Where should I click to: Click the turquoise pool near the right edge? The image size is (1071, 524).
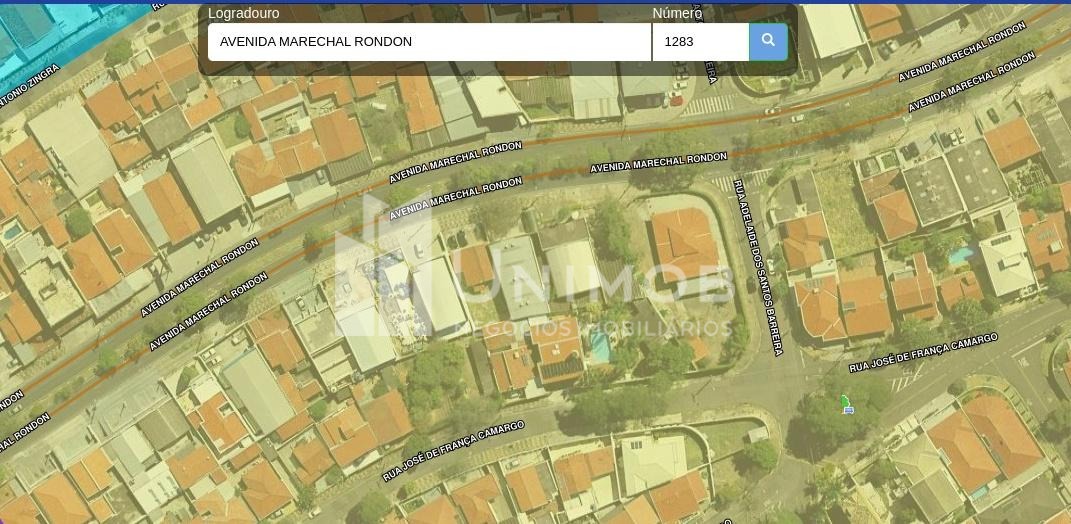pos(961,255)
